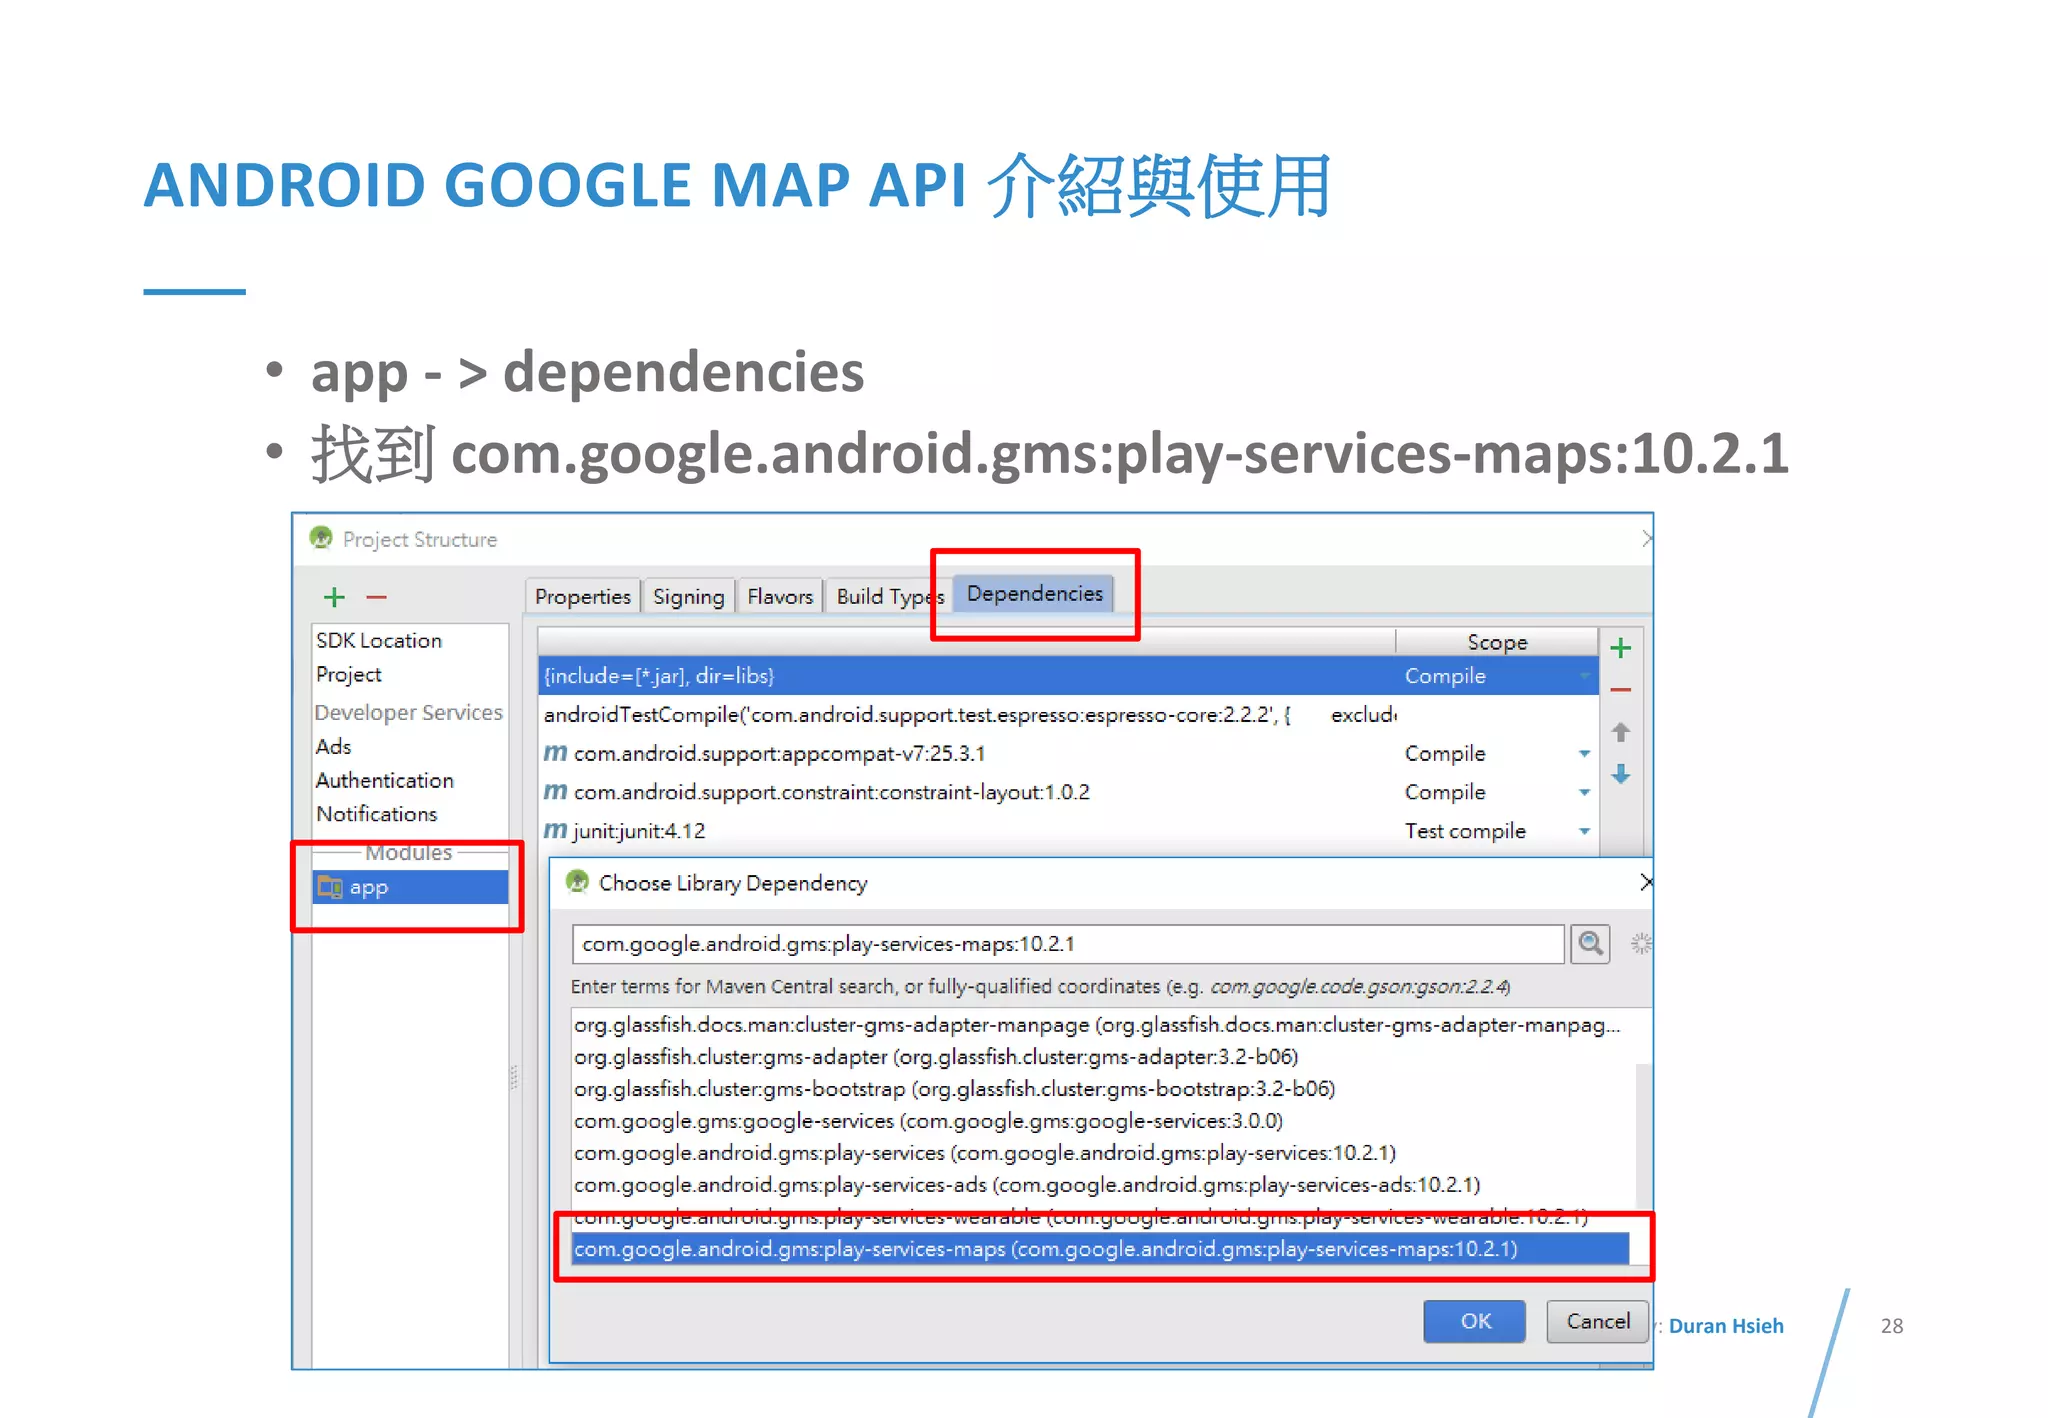Image resolution: width=2048 pixels, height=1418 pixels.
Task: Open the Test compile scope dropdown for junit
Action: [1584, 832]
